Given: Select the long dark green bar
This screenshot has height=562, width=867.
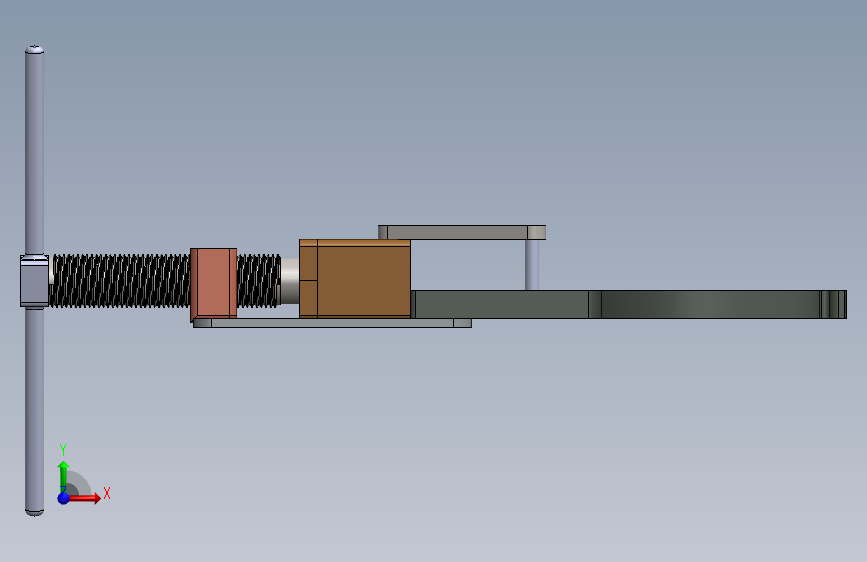Looking at the screenshot, I should tap(629, 304).
